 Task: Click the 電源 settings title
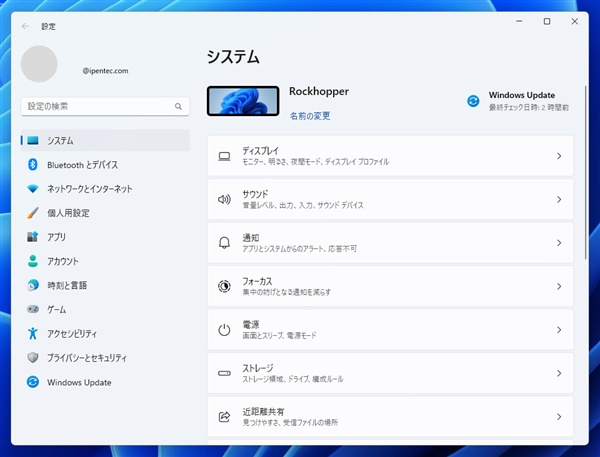[x=251, y=325]
